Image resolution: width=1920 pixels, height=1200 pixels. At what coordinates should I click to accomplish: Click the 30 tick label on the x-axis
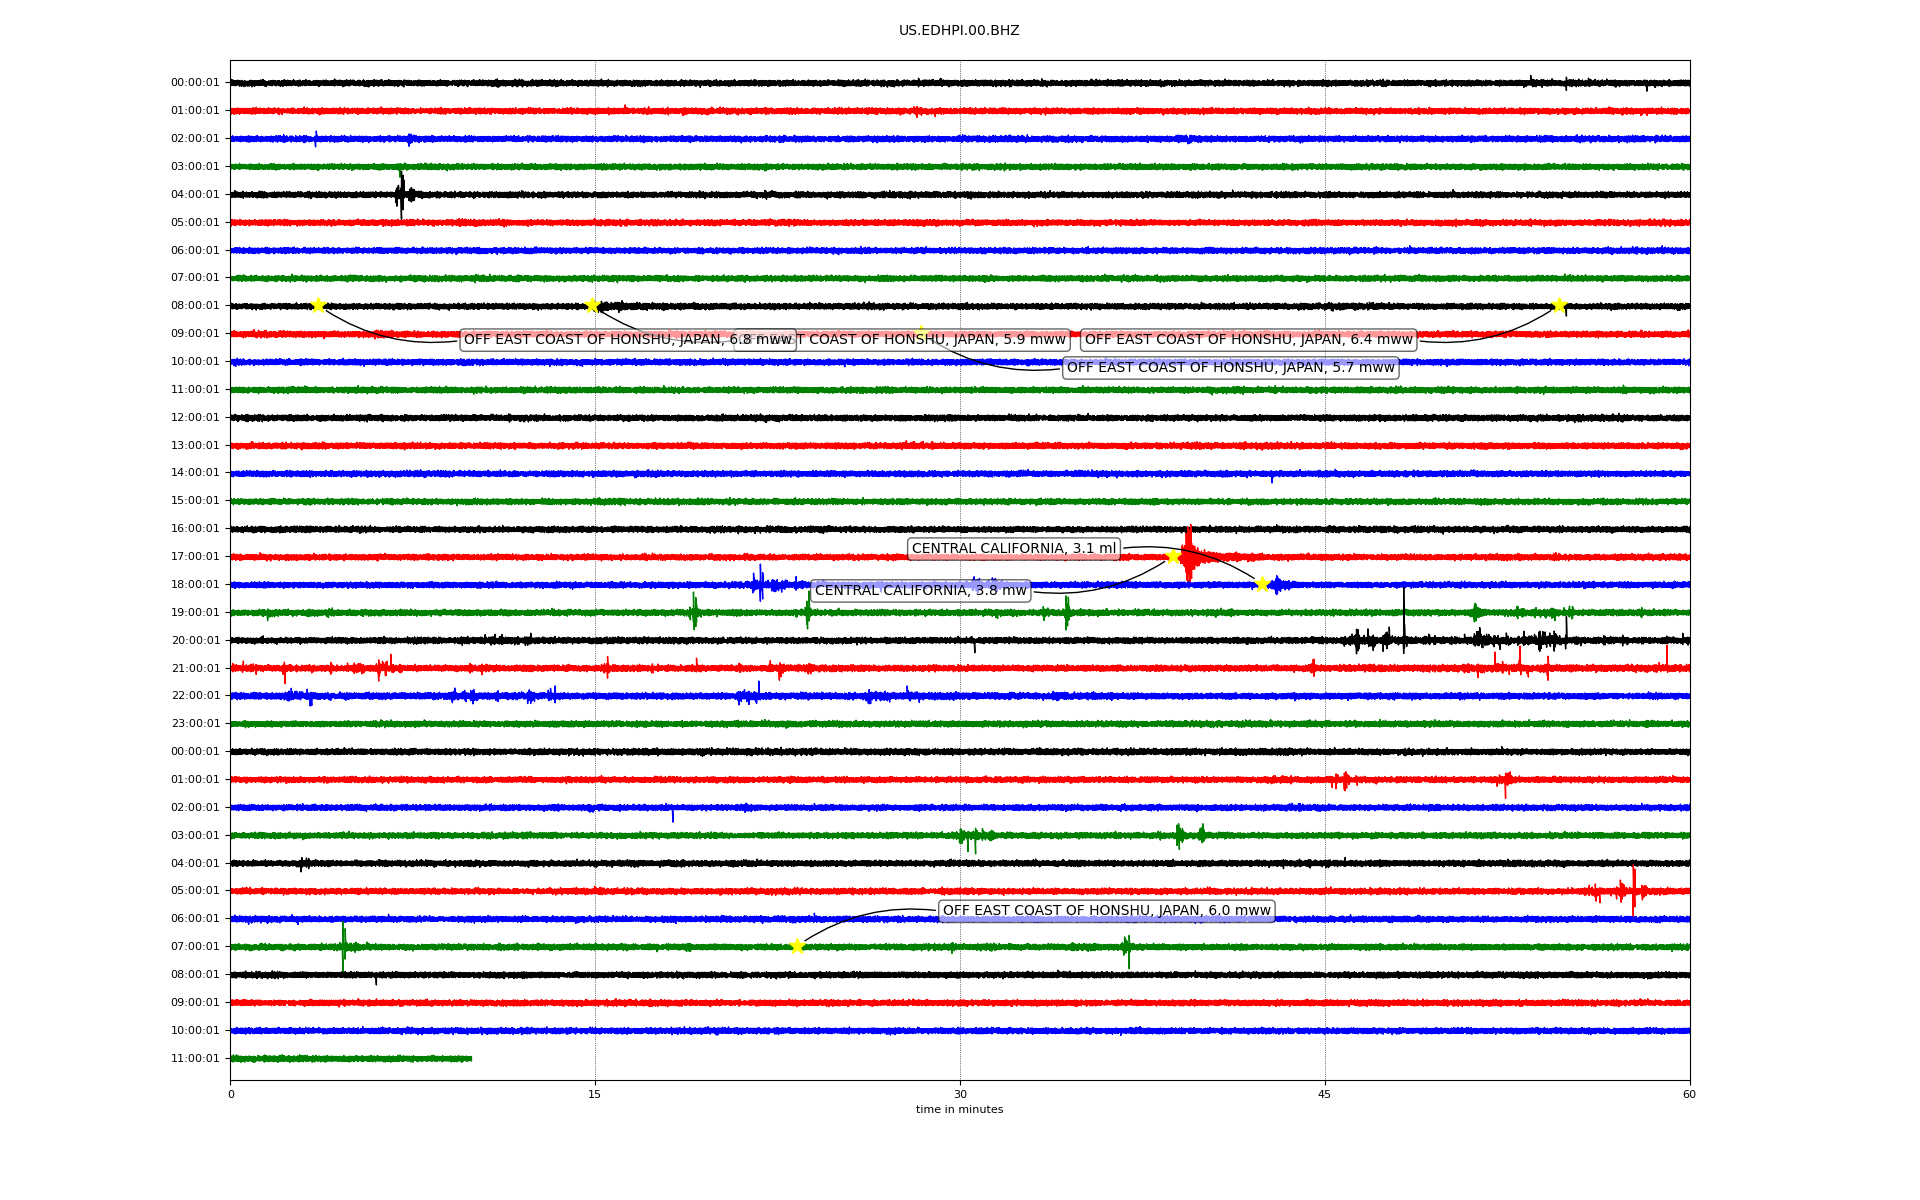click(960, 1094)
